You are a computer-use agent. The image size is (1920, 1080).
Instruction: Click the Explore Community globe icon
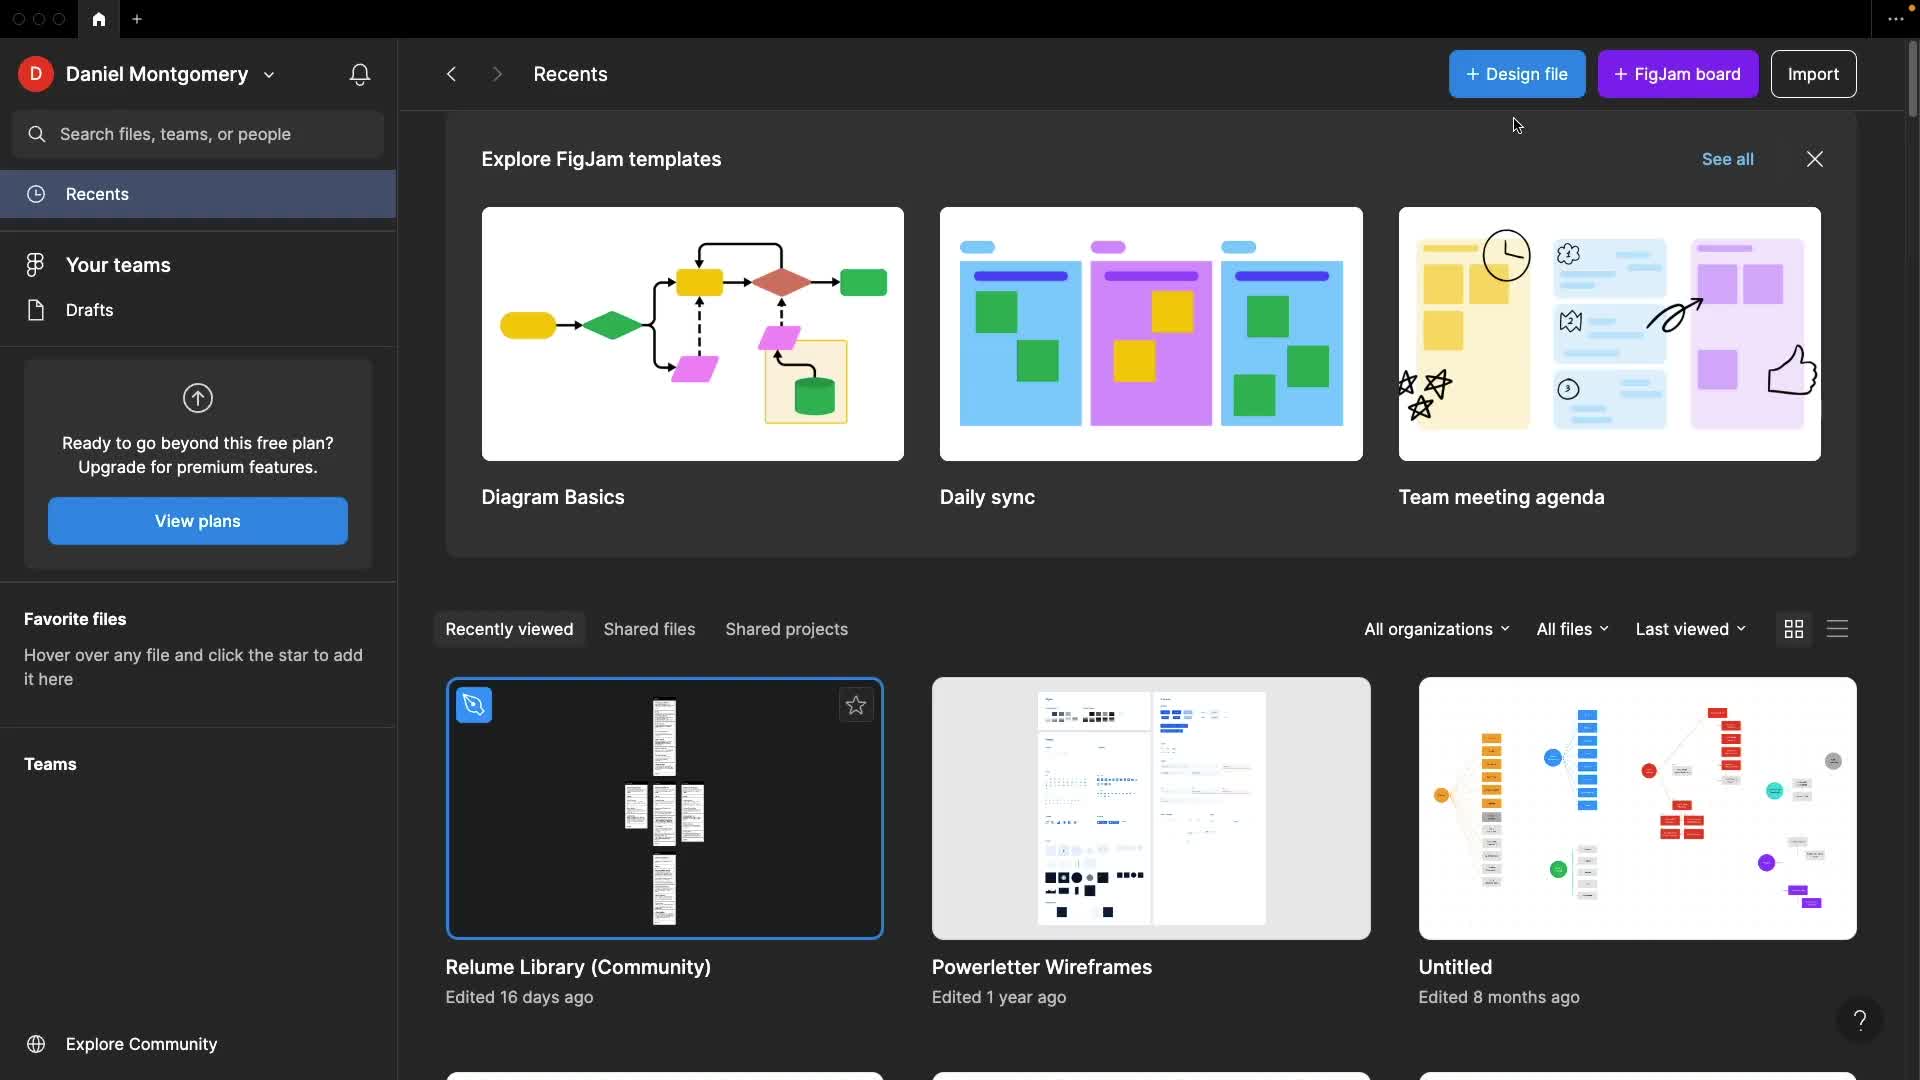36,1044
